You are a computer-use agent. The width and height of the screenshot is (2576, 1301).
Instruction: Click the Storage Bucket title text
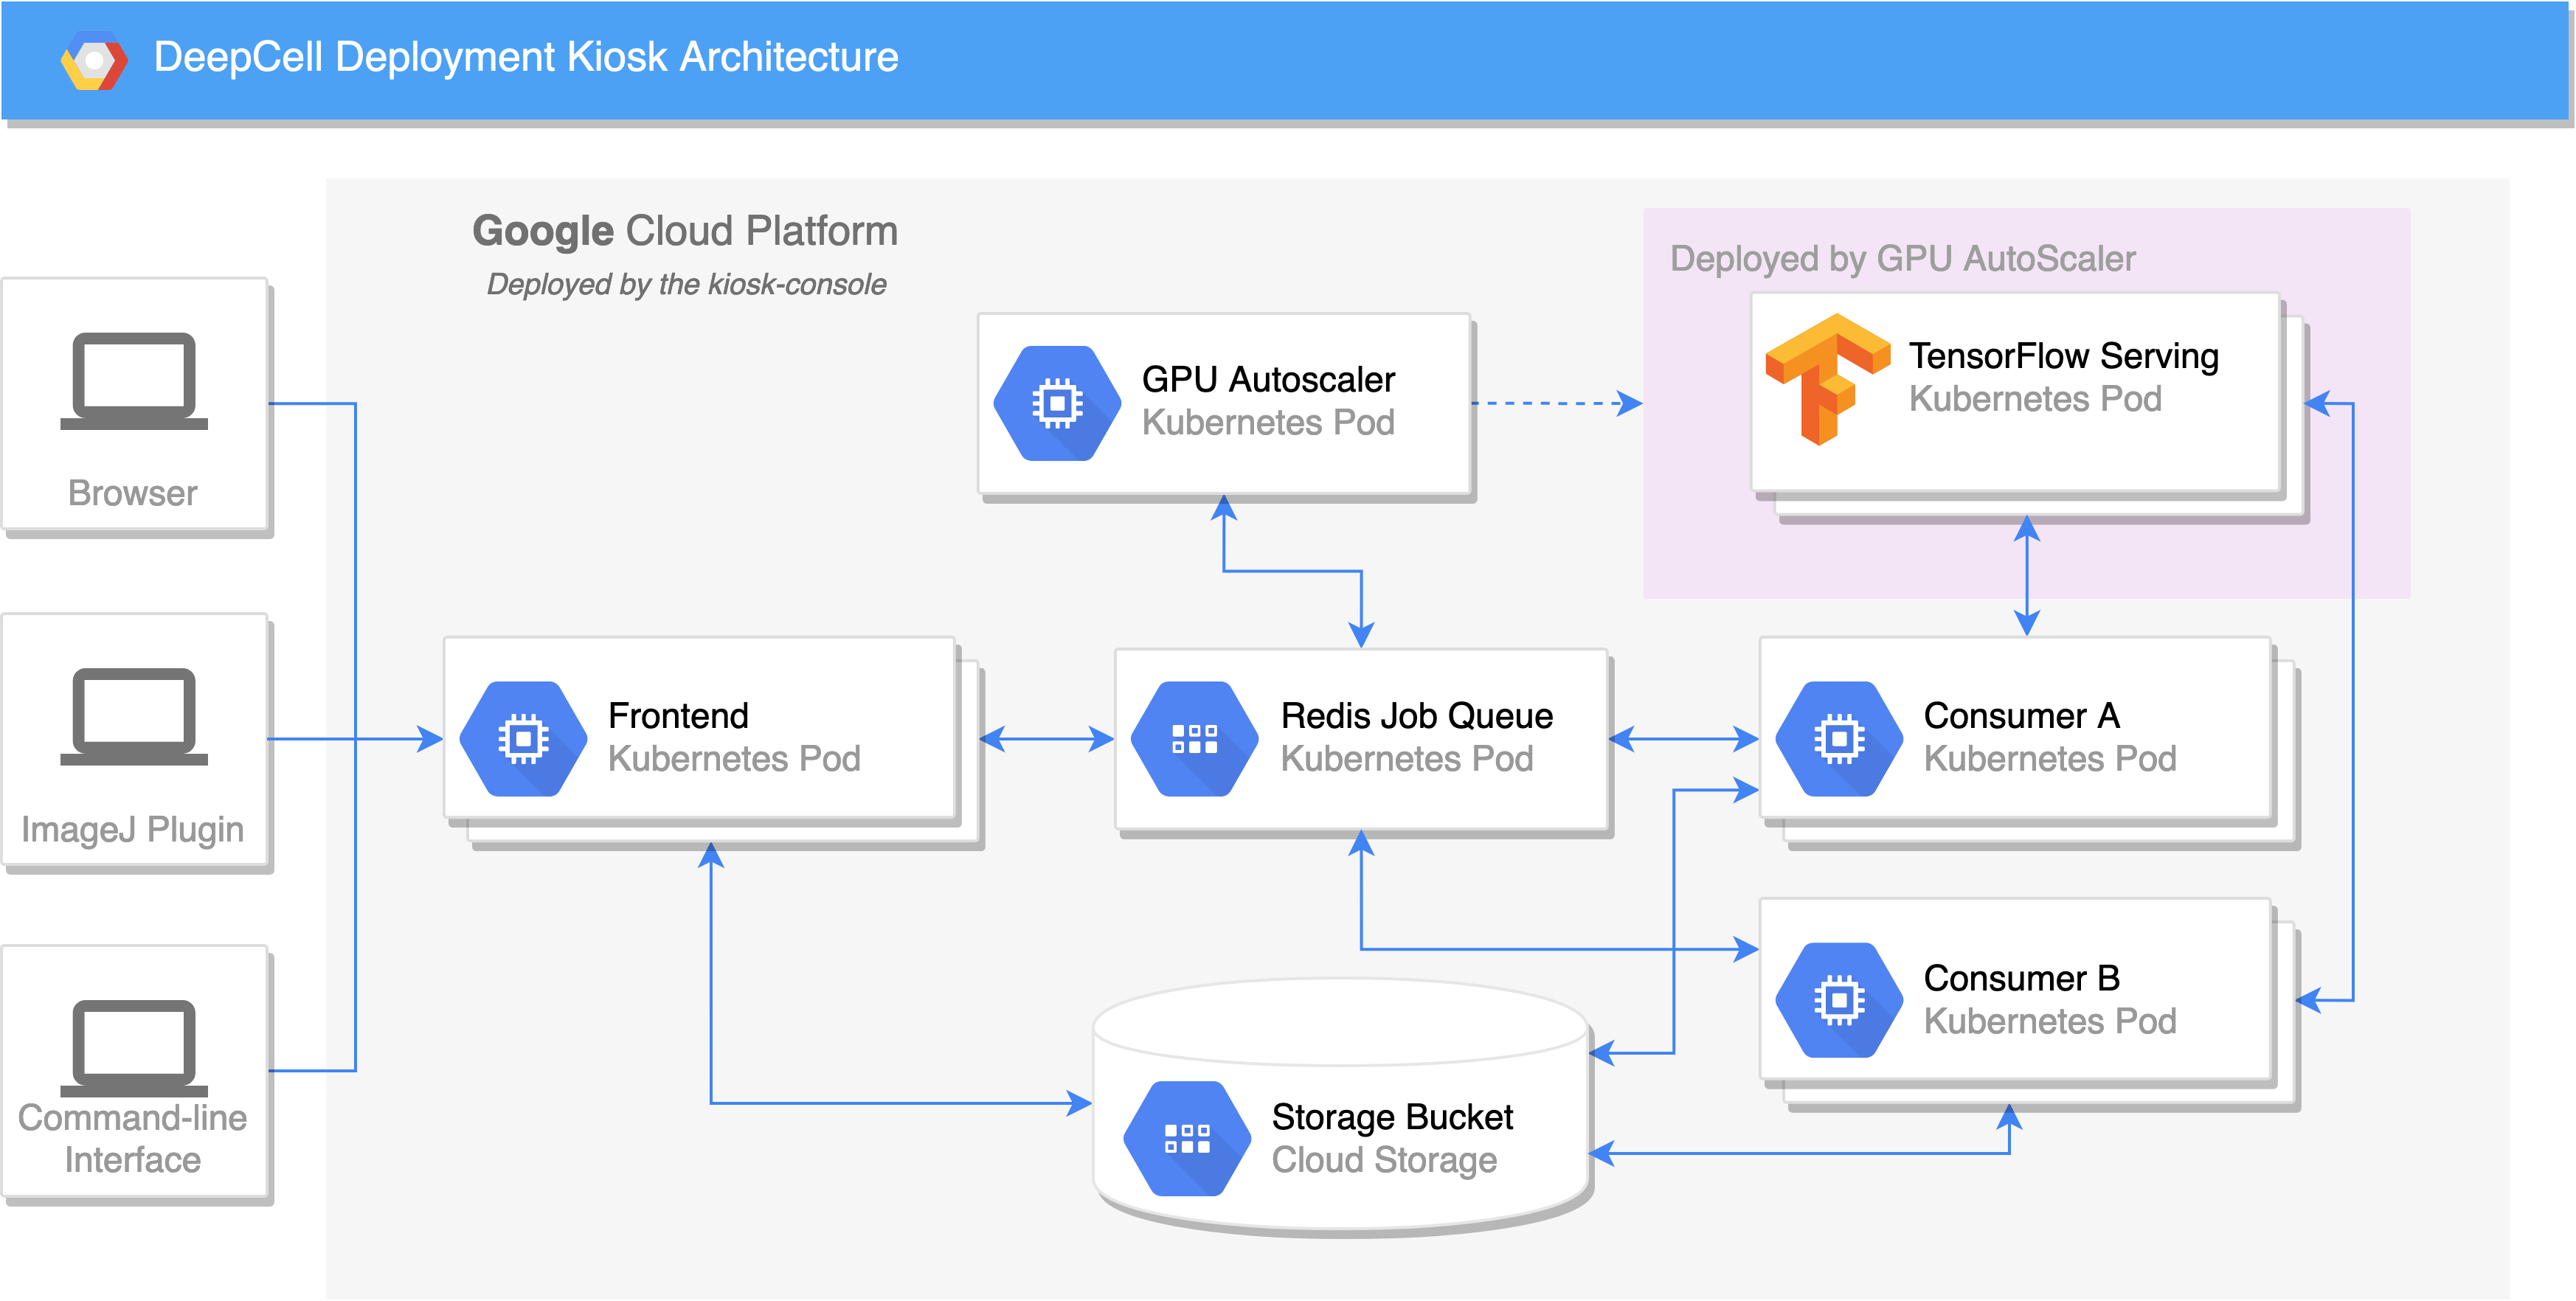click(x=1392, y=1116)
